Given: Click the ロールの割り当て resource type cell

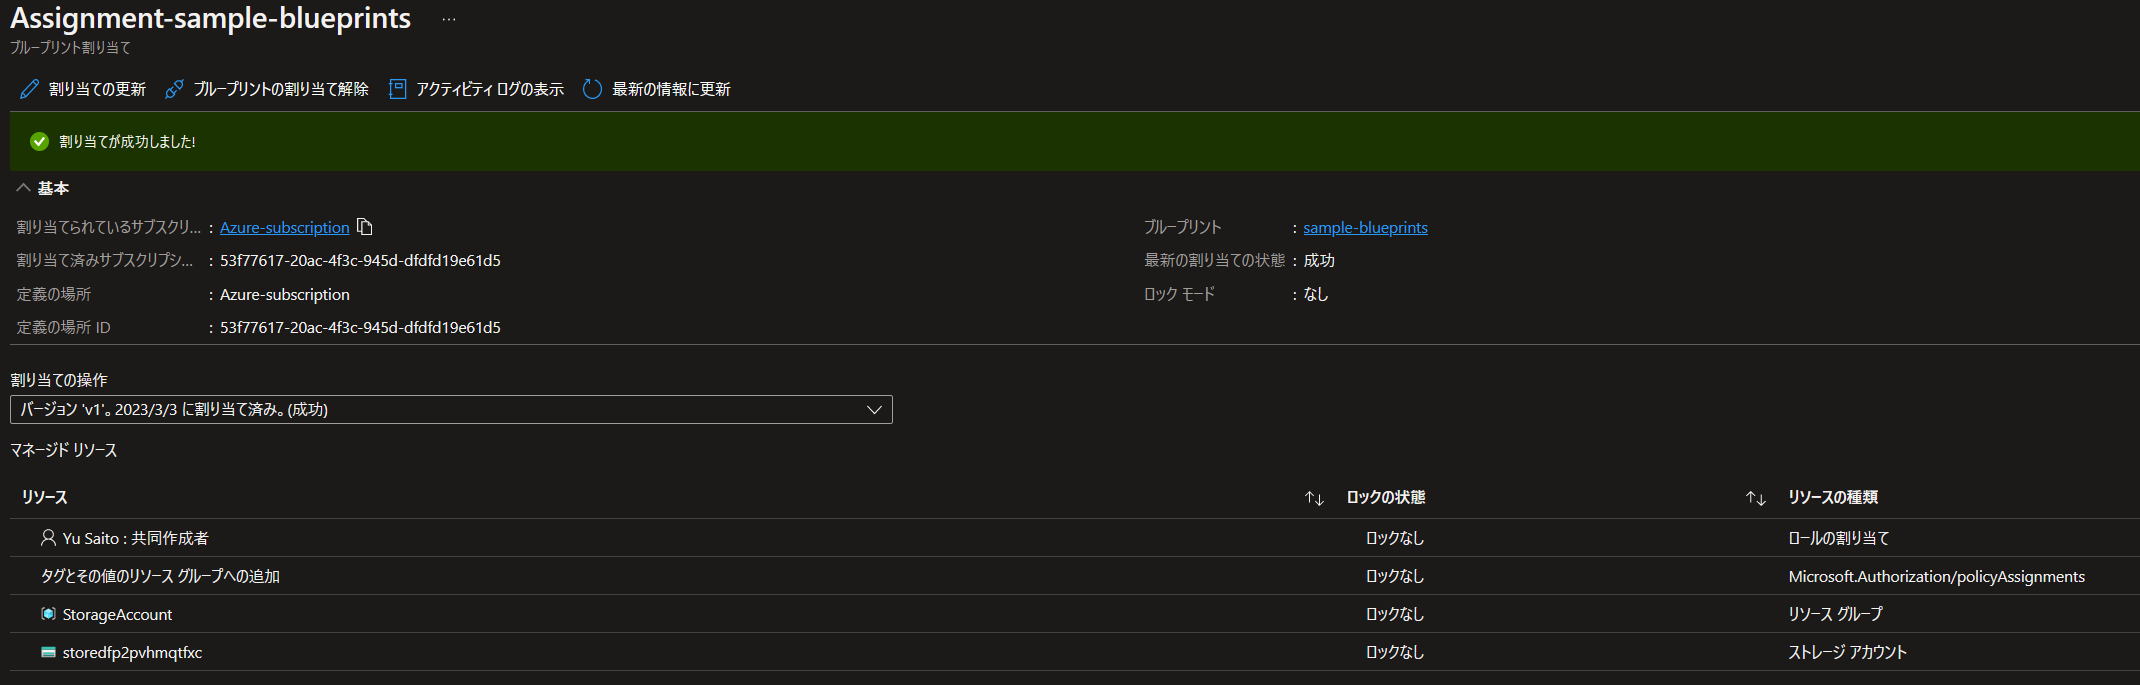Looking at the screenshot, I should tap(1839, 538).
